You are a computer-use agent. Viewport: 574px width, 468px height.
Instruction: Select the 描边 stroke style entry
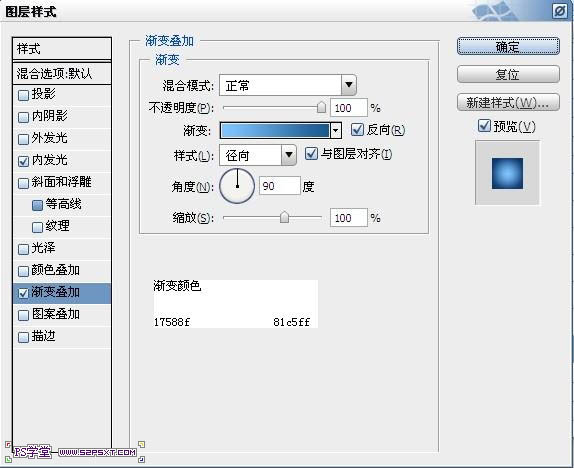62,337
